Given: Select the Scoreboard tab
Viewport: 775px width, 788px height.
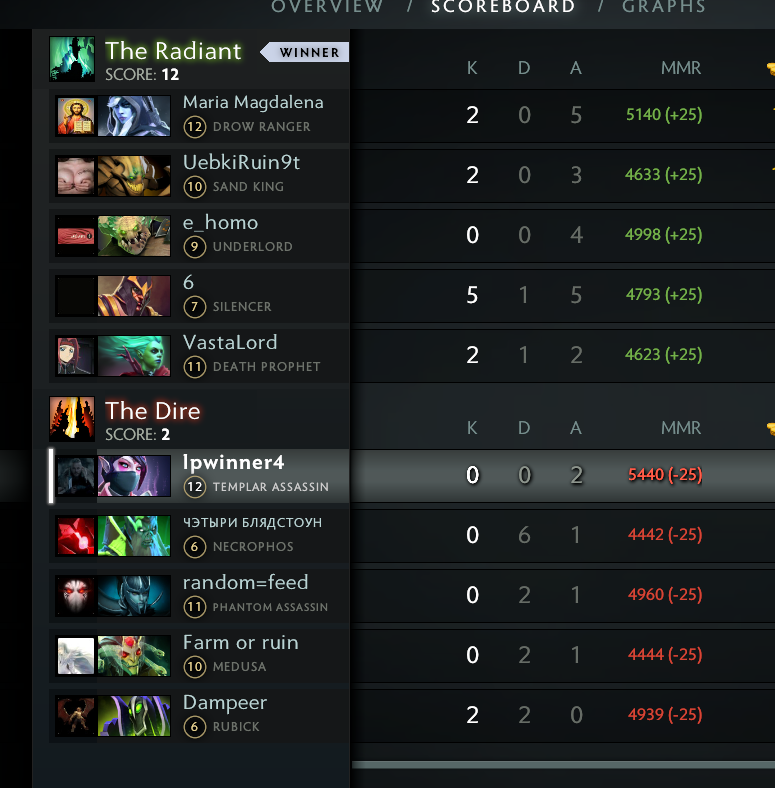Looking at the screenshot, I should click(x=503, y=7).
